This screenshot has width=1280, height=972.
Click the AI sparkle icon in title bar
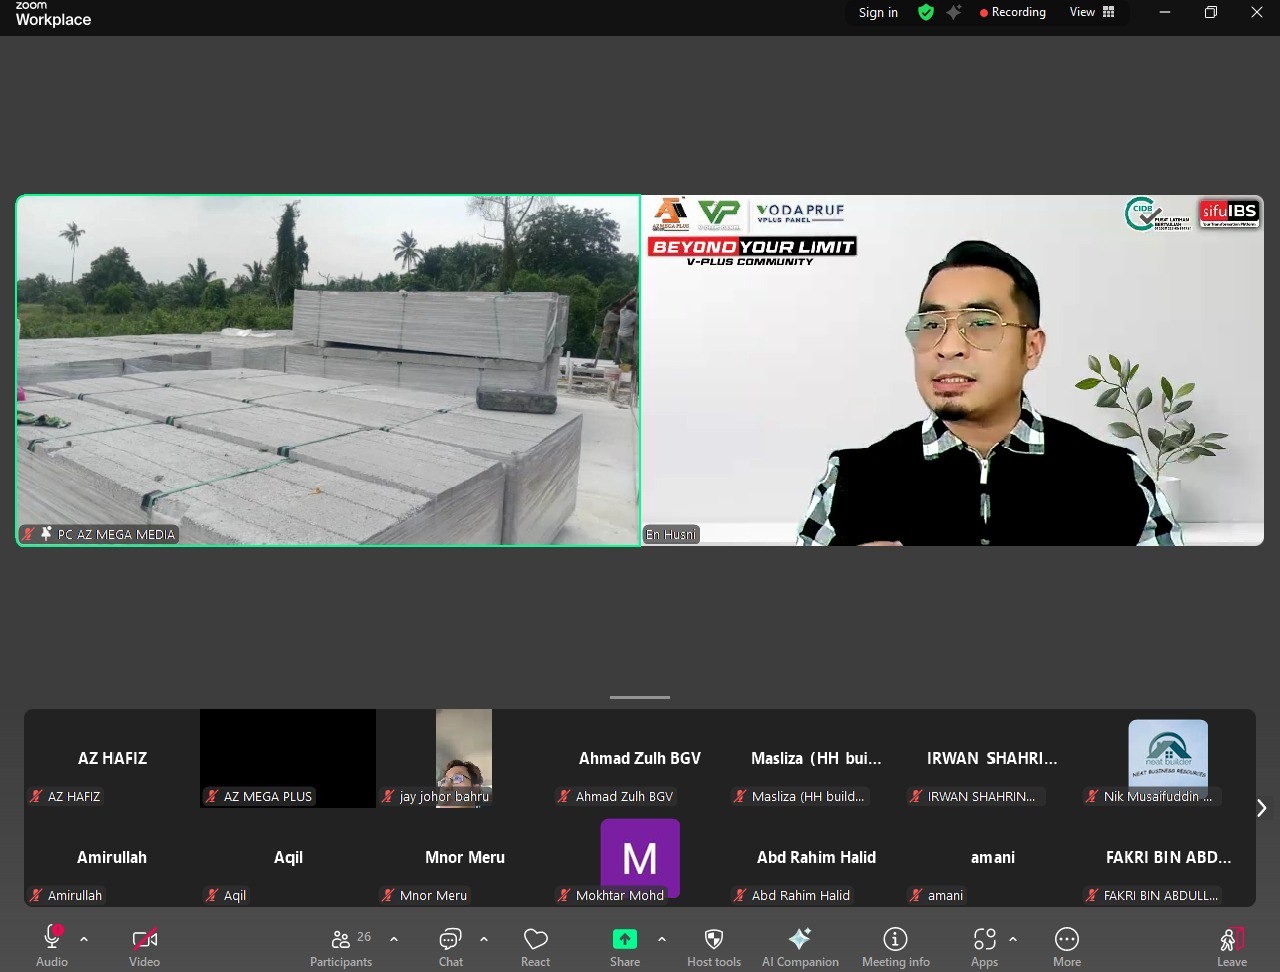[x=954, y=12]
